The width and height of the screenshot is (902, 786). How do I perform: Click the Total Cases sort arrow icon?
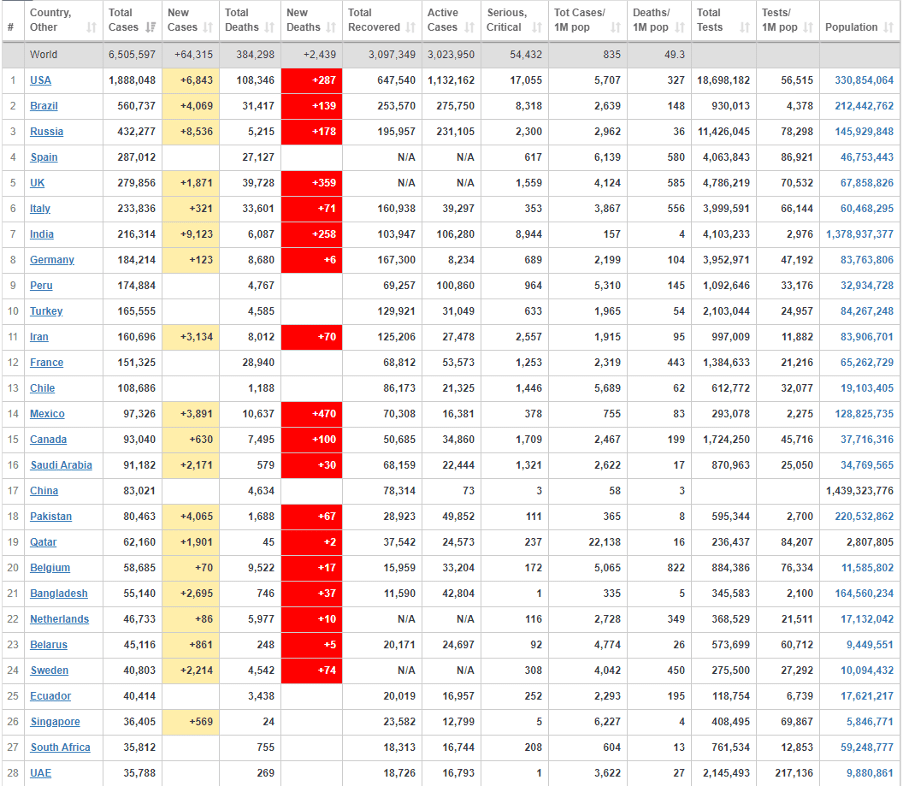[x=151, y=27]
